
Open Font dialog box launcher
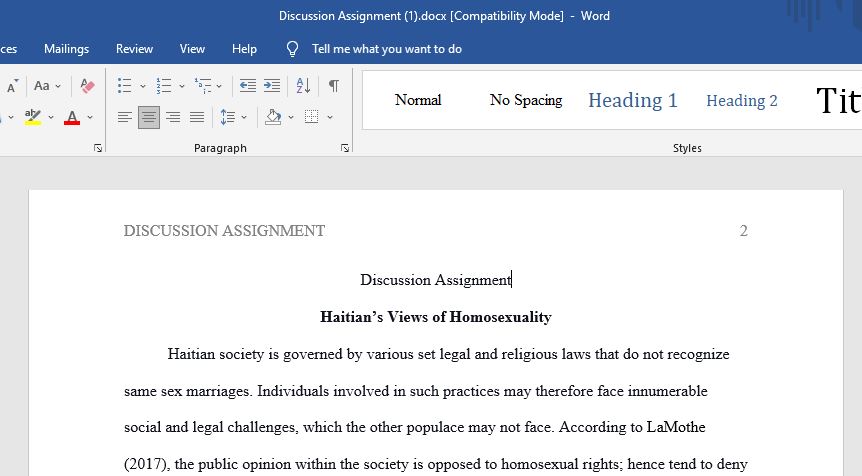click(x=98, y=148)
